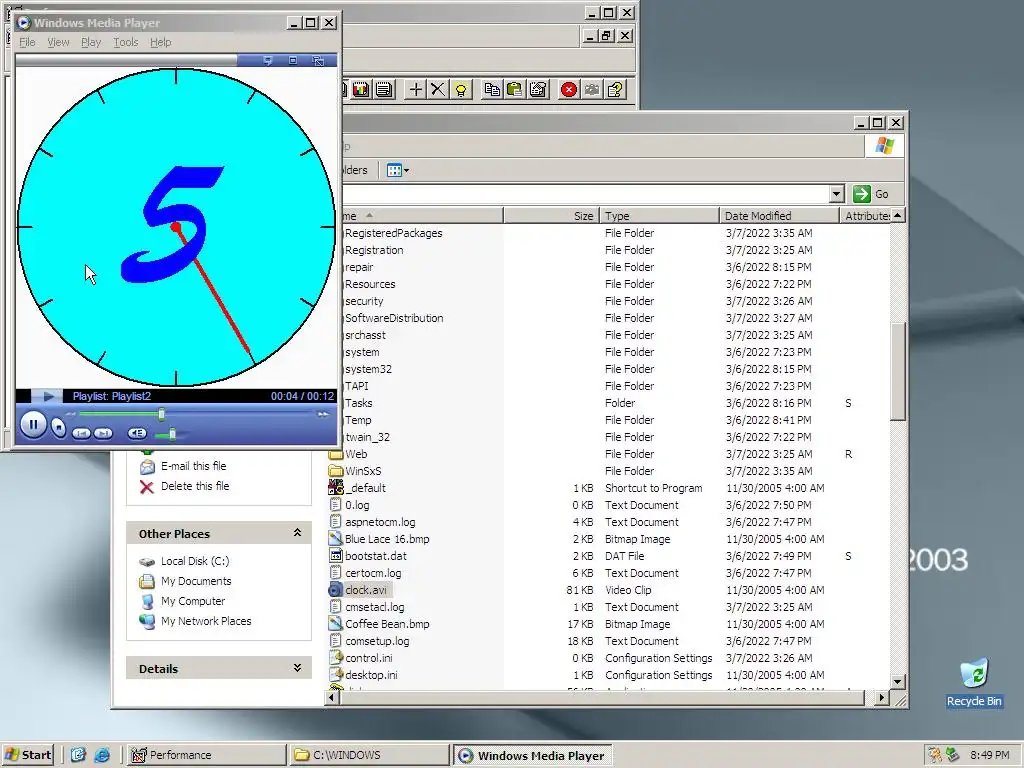This screenshot has width=1024, height=768.
Task: Open the Recycle Bin desktop icon
Action: [974, 682]
